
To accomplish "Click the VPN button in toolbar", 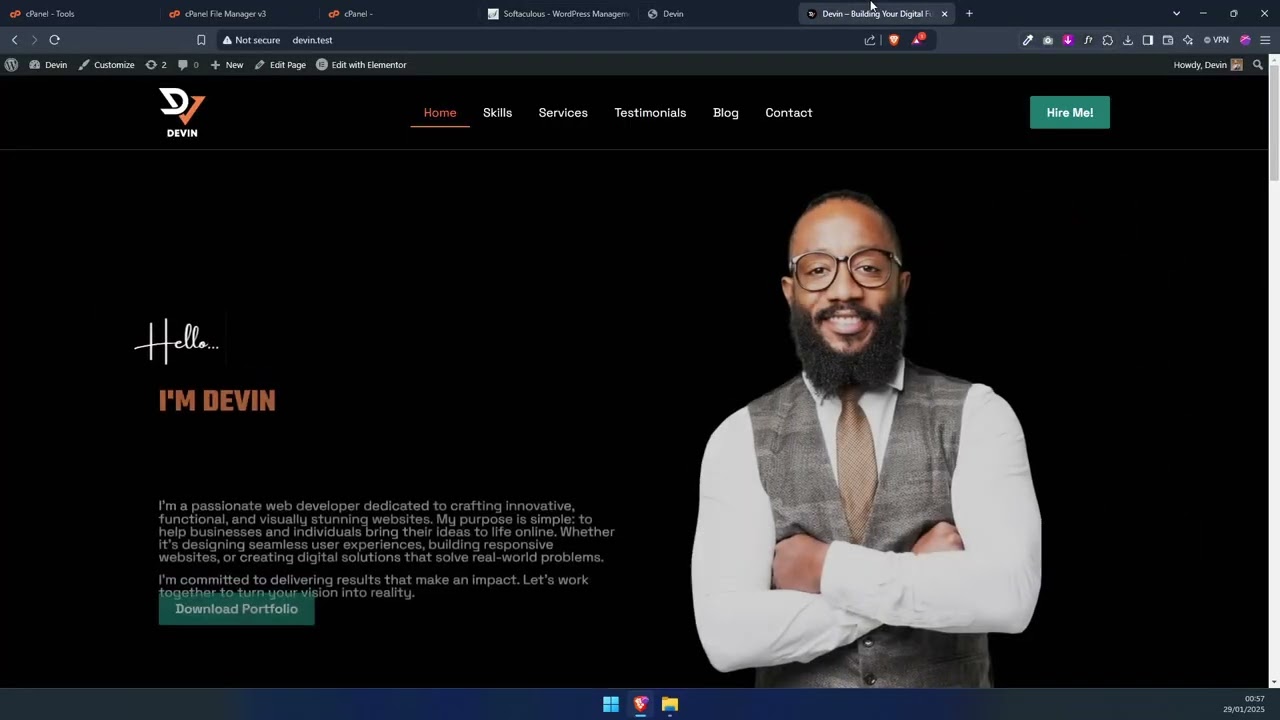I will tap(1216, 40).
